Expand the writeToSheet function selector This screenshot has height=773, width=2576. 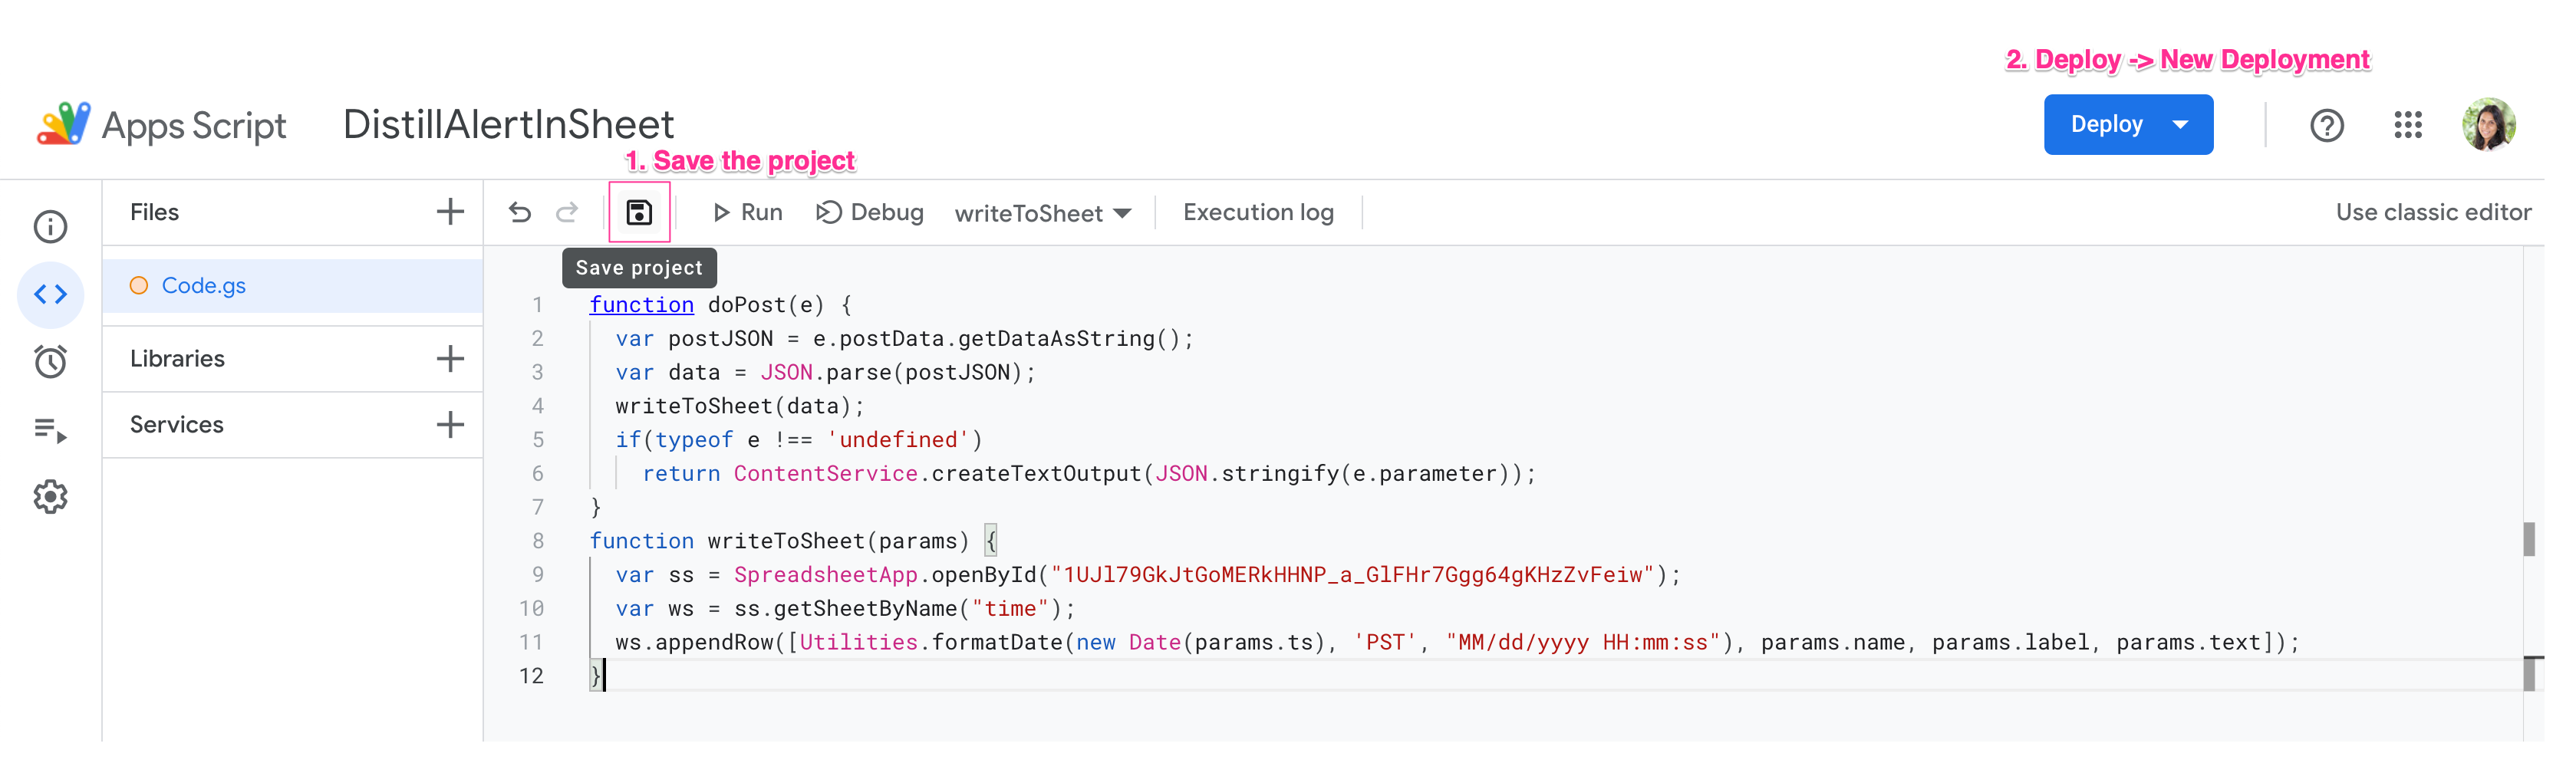[x=1042, y=213]
